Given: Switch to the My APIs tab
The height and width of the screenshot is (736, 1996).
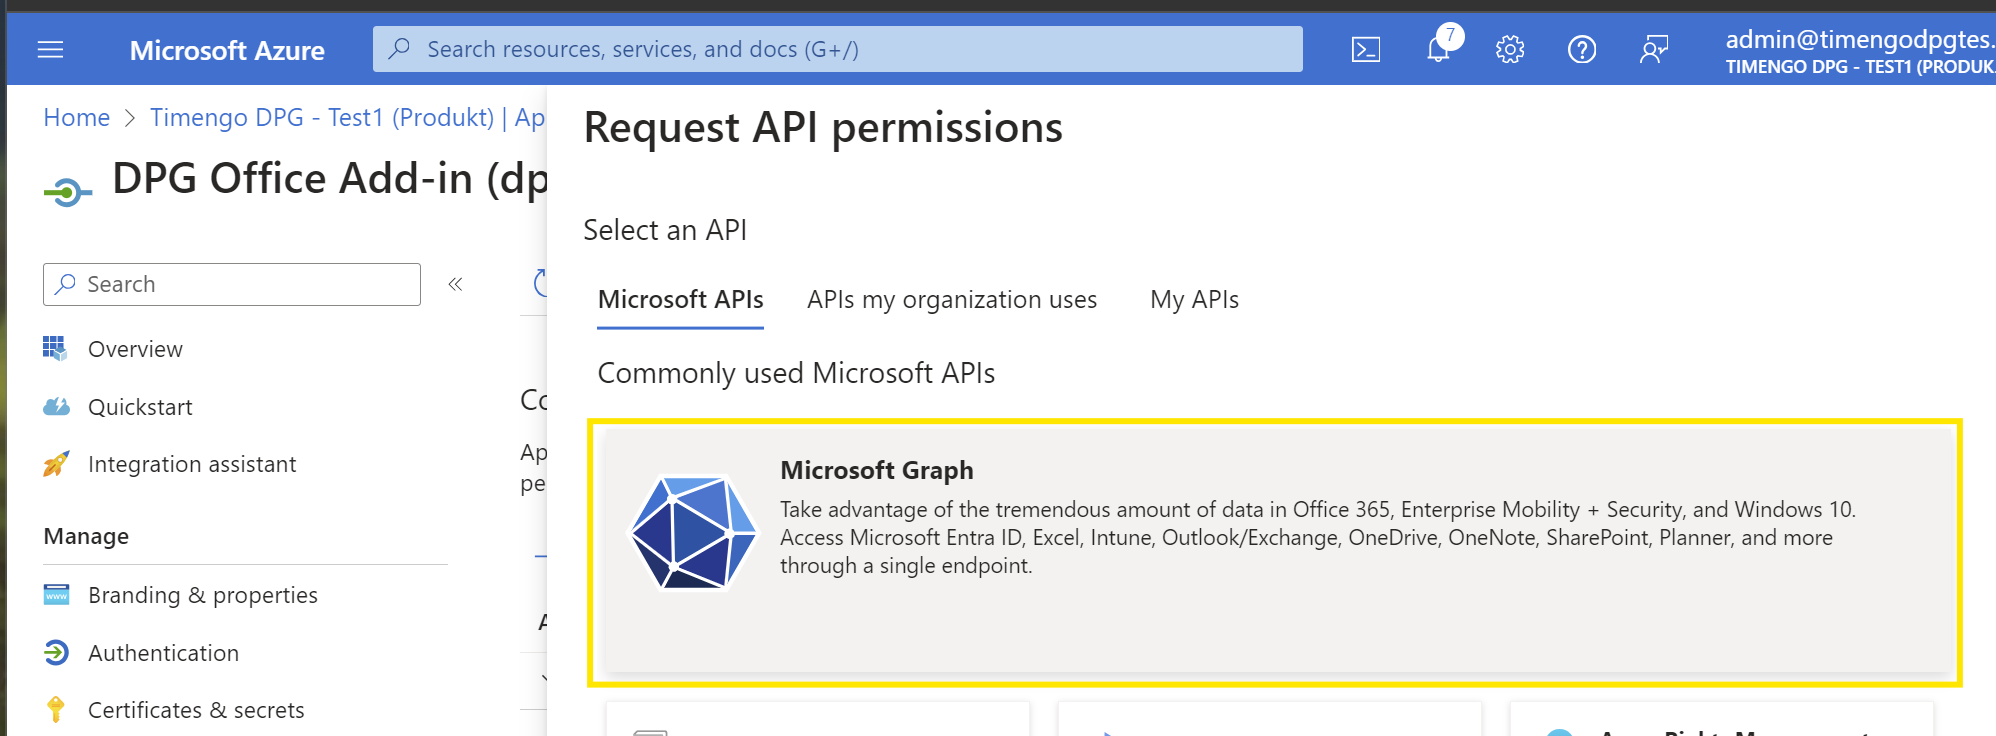Looking at the screenshot, I should click(1194, 300).
